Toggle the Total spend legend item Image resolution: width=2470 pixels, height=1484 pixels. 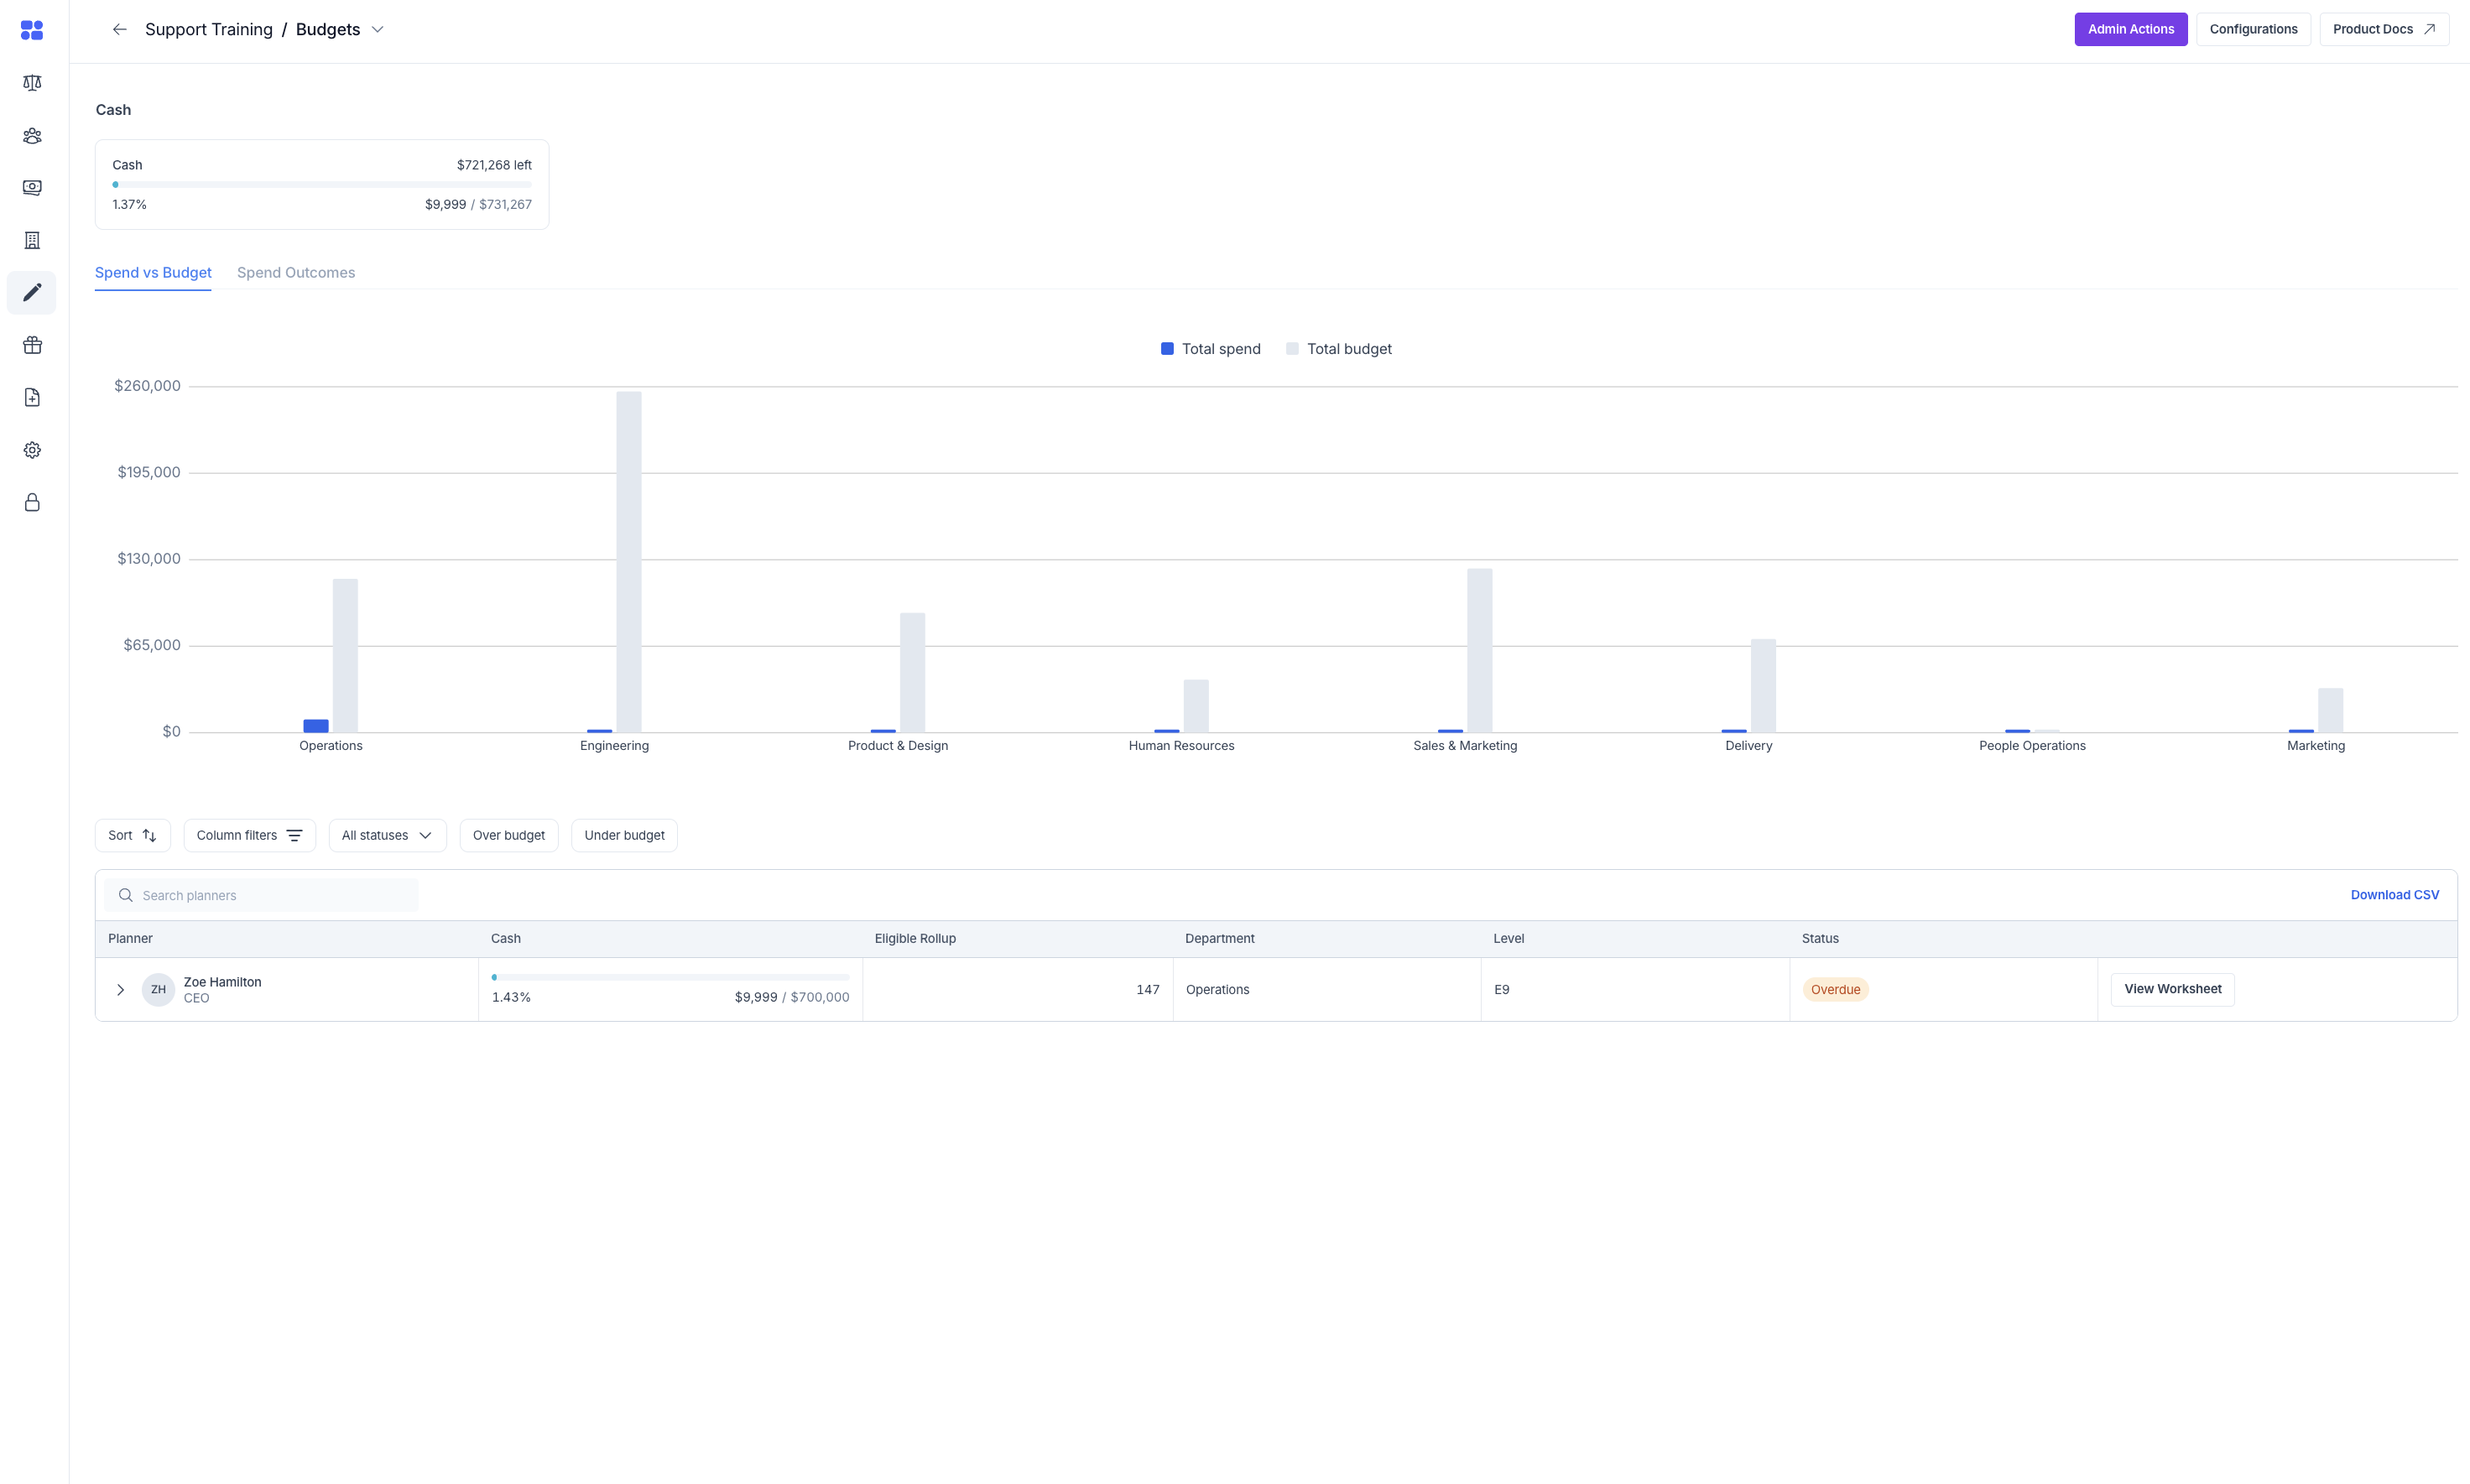click(1210, 348)
